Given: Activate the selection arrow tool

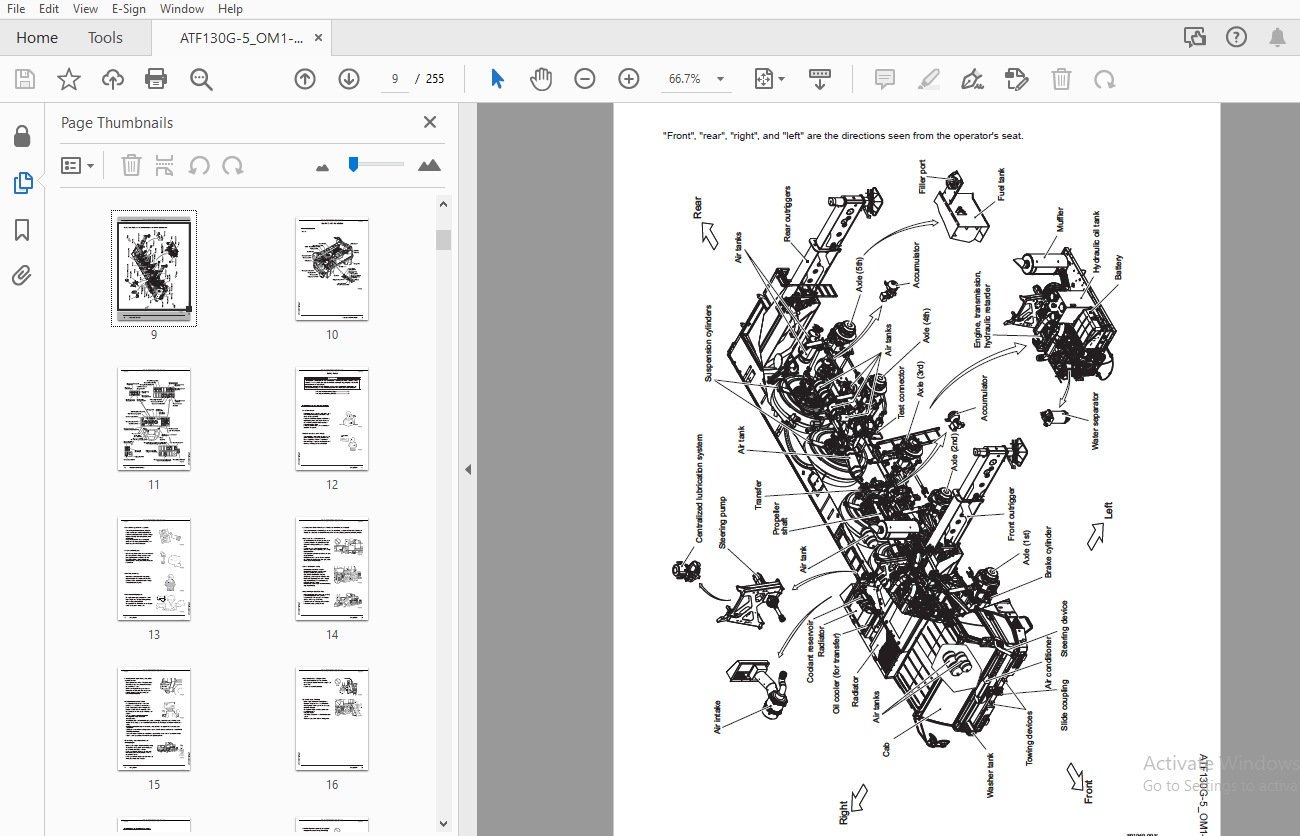Looking at the screenshot, I should point(497,79).
